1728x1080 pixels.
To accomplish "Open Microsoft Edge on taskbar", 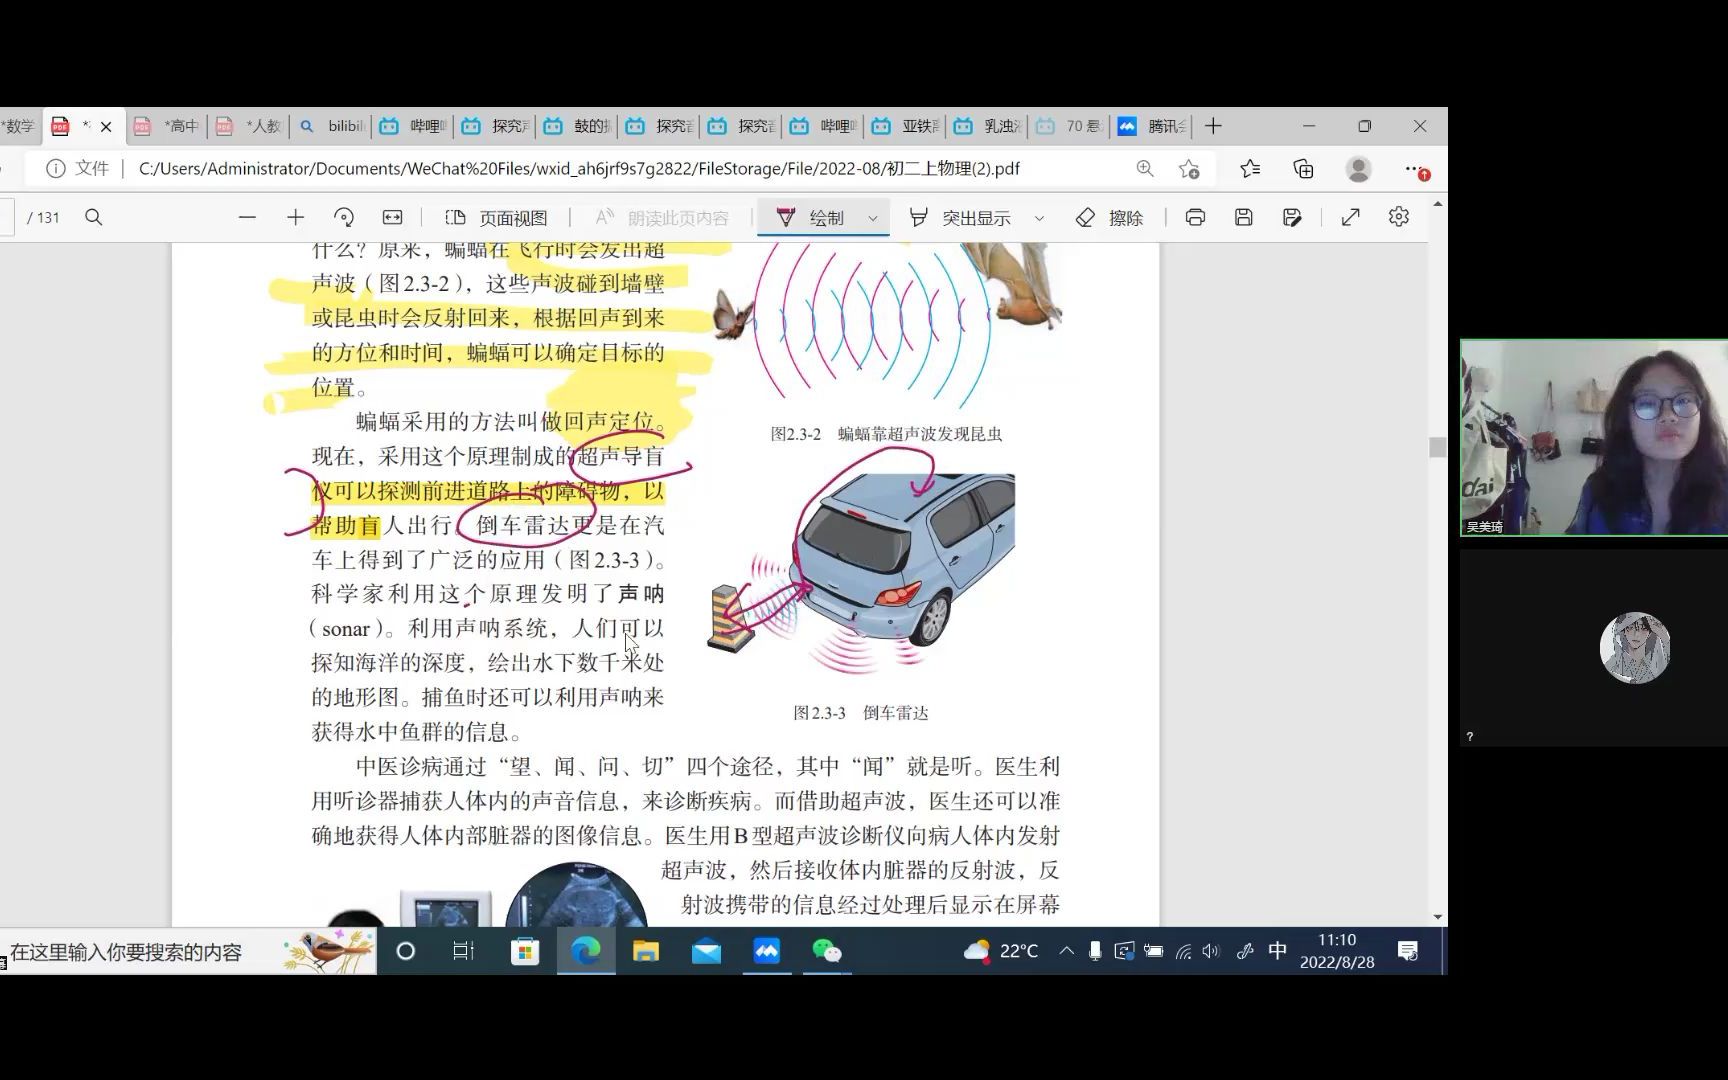I will 585,951.
